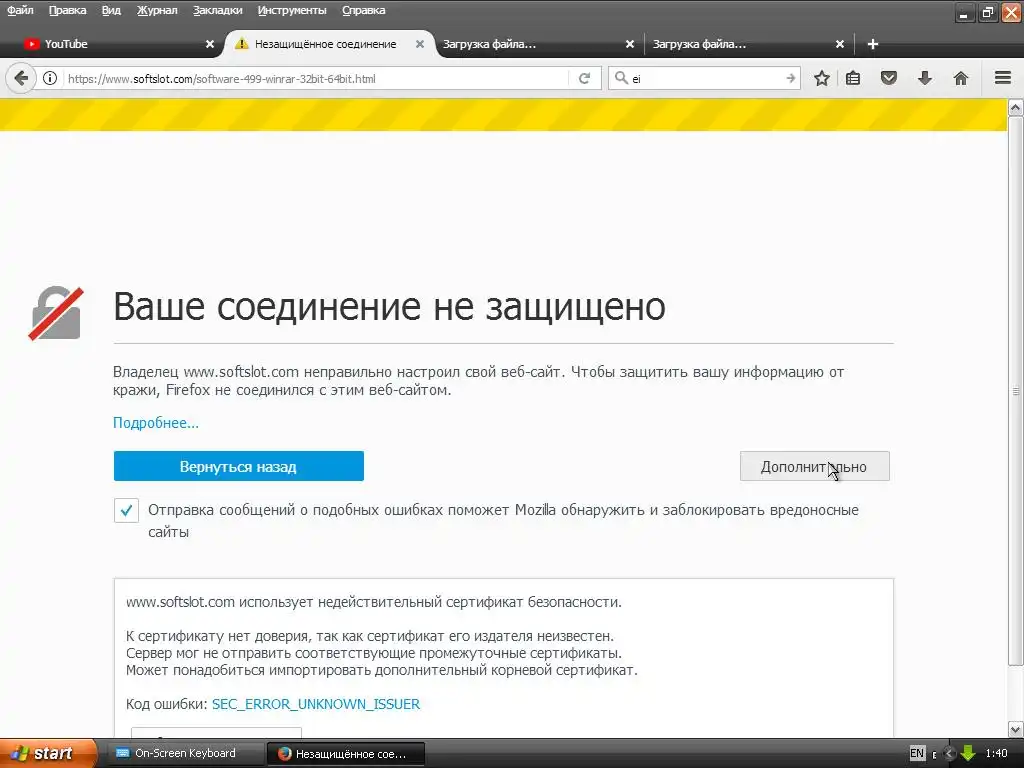Open the Закладки menu
This screenshot has width=1024, height=768.
pyautogui.click(x=217, y=10)
